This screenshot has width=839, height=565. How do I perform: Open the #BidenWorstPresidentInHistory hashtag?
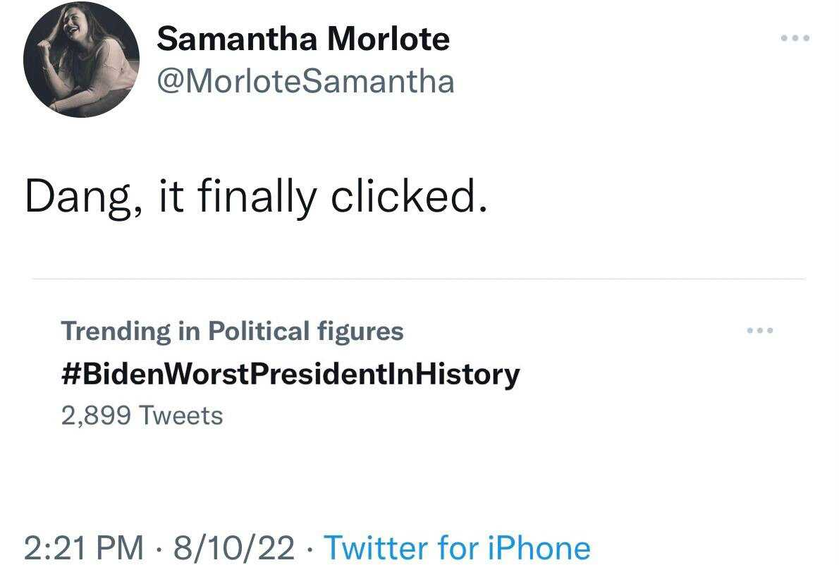click(x=291, y=373)
